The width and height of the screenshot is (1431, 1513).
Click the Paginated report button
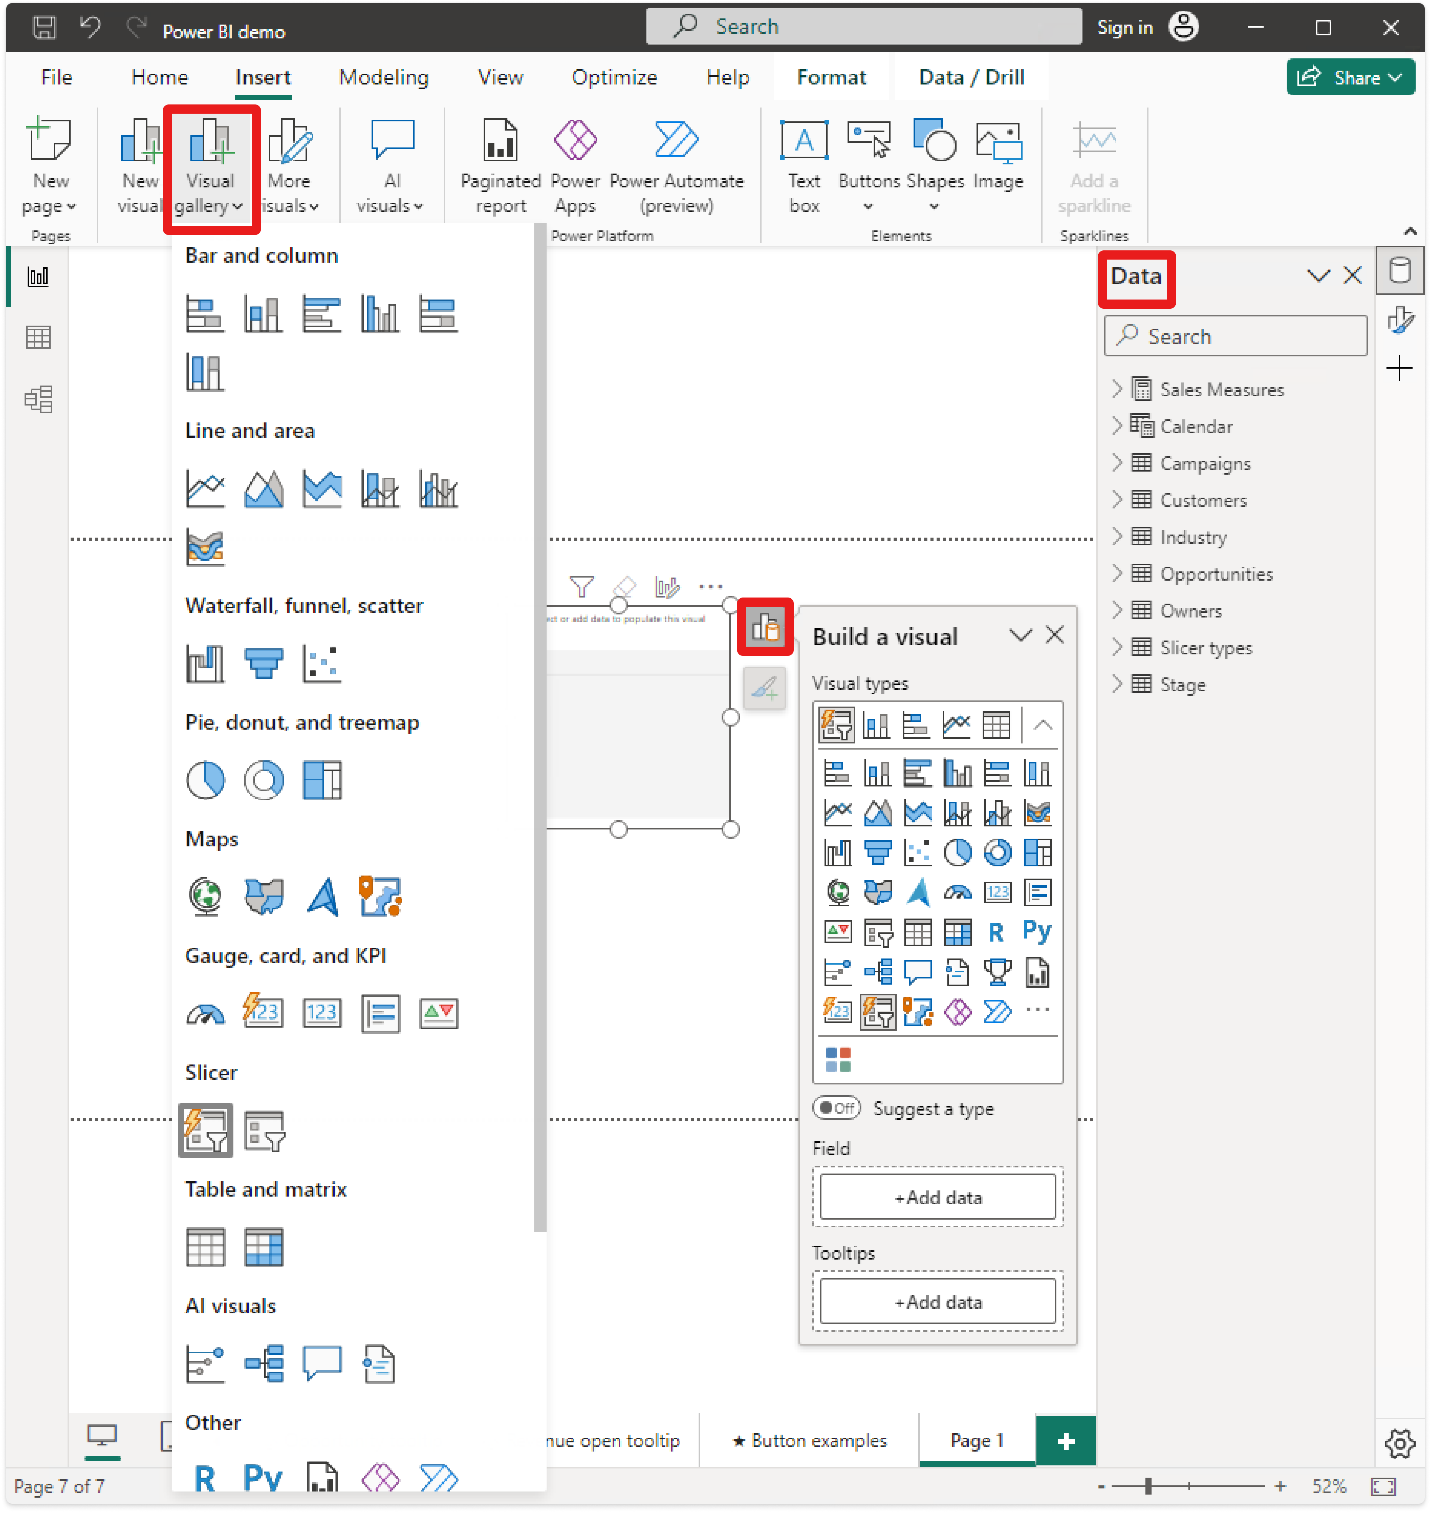pyautogui.click(x=500, y=166)
